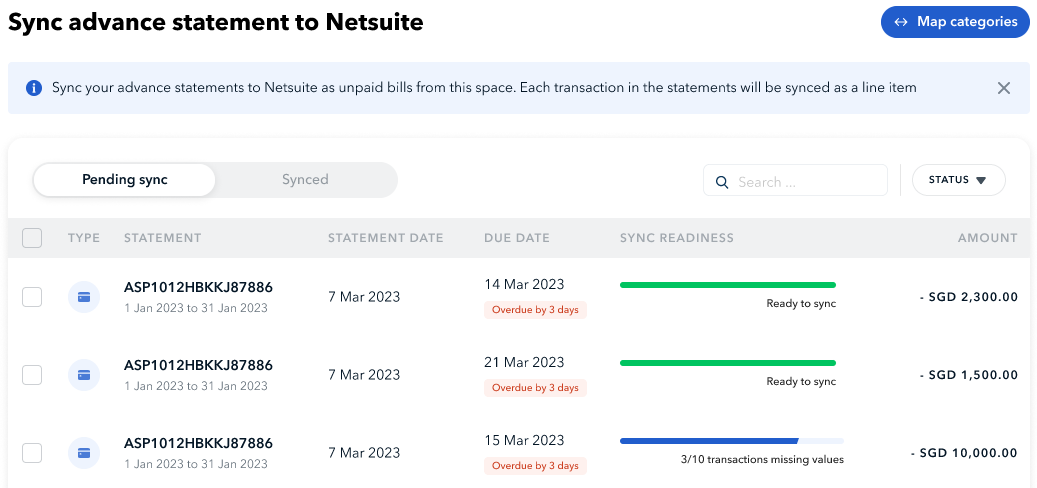The image size is (1037, 488).
Task: Click card icon in SGD 2,300.00 row
Action: click(84, 297)
